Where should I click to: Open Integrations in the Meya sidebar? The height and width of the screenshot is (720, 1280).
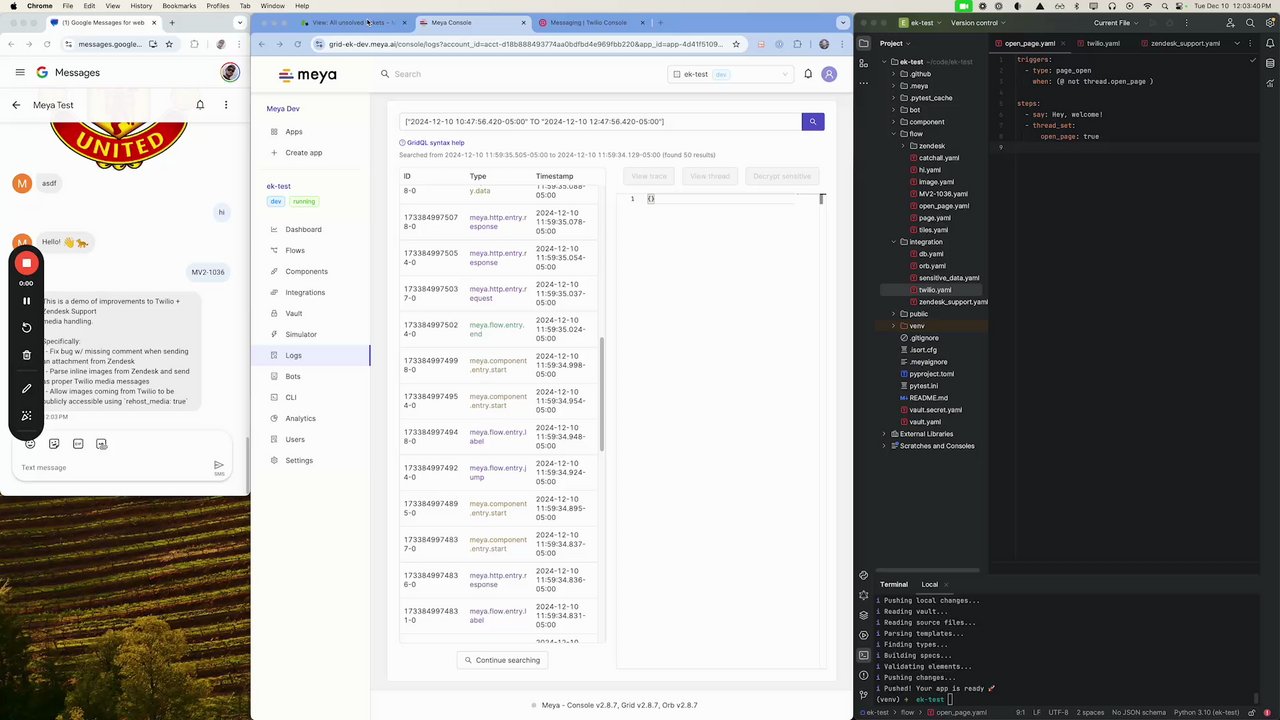[x=305, y=292]
